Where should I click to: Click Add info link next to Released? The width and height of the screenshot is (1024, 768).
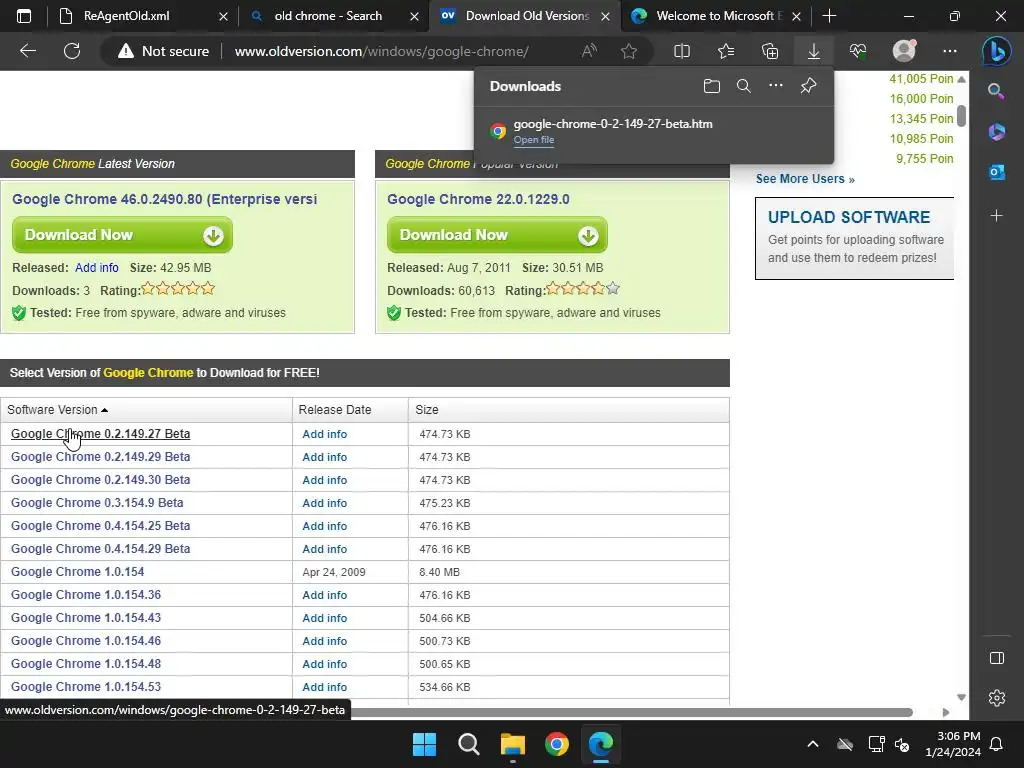click(97, 268)
